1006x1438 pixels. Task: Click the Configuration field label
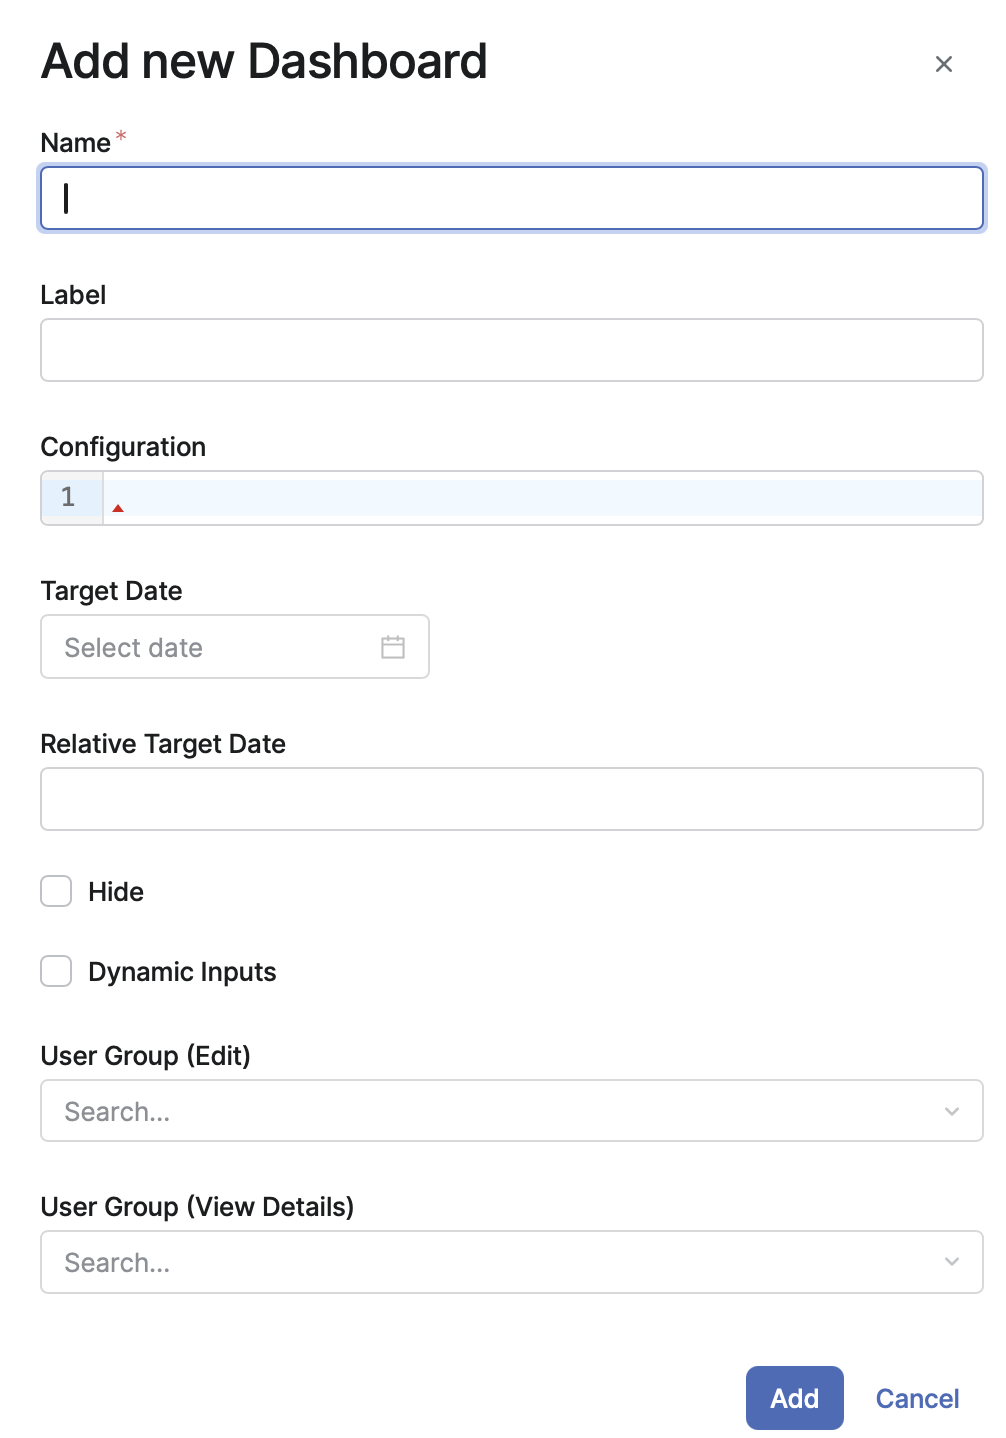pos(123,447)
